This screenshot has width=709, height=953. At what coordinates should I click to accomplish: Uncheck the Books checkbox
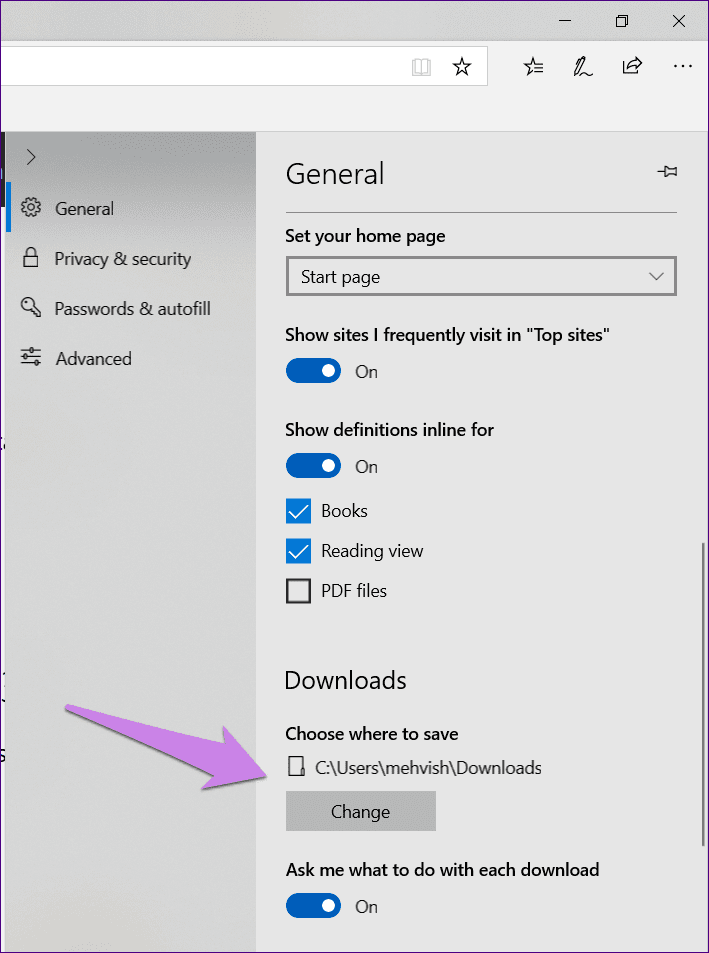[x=298, y=511]
